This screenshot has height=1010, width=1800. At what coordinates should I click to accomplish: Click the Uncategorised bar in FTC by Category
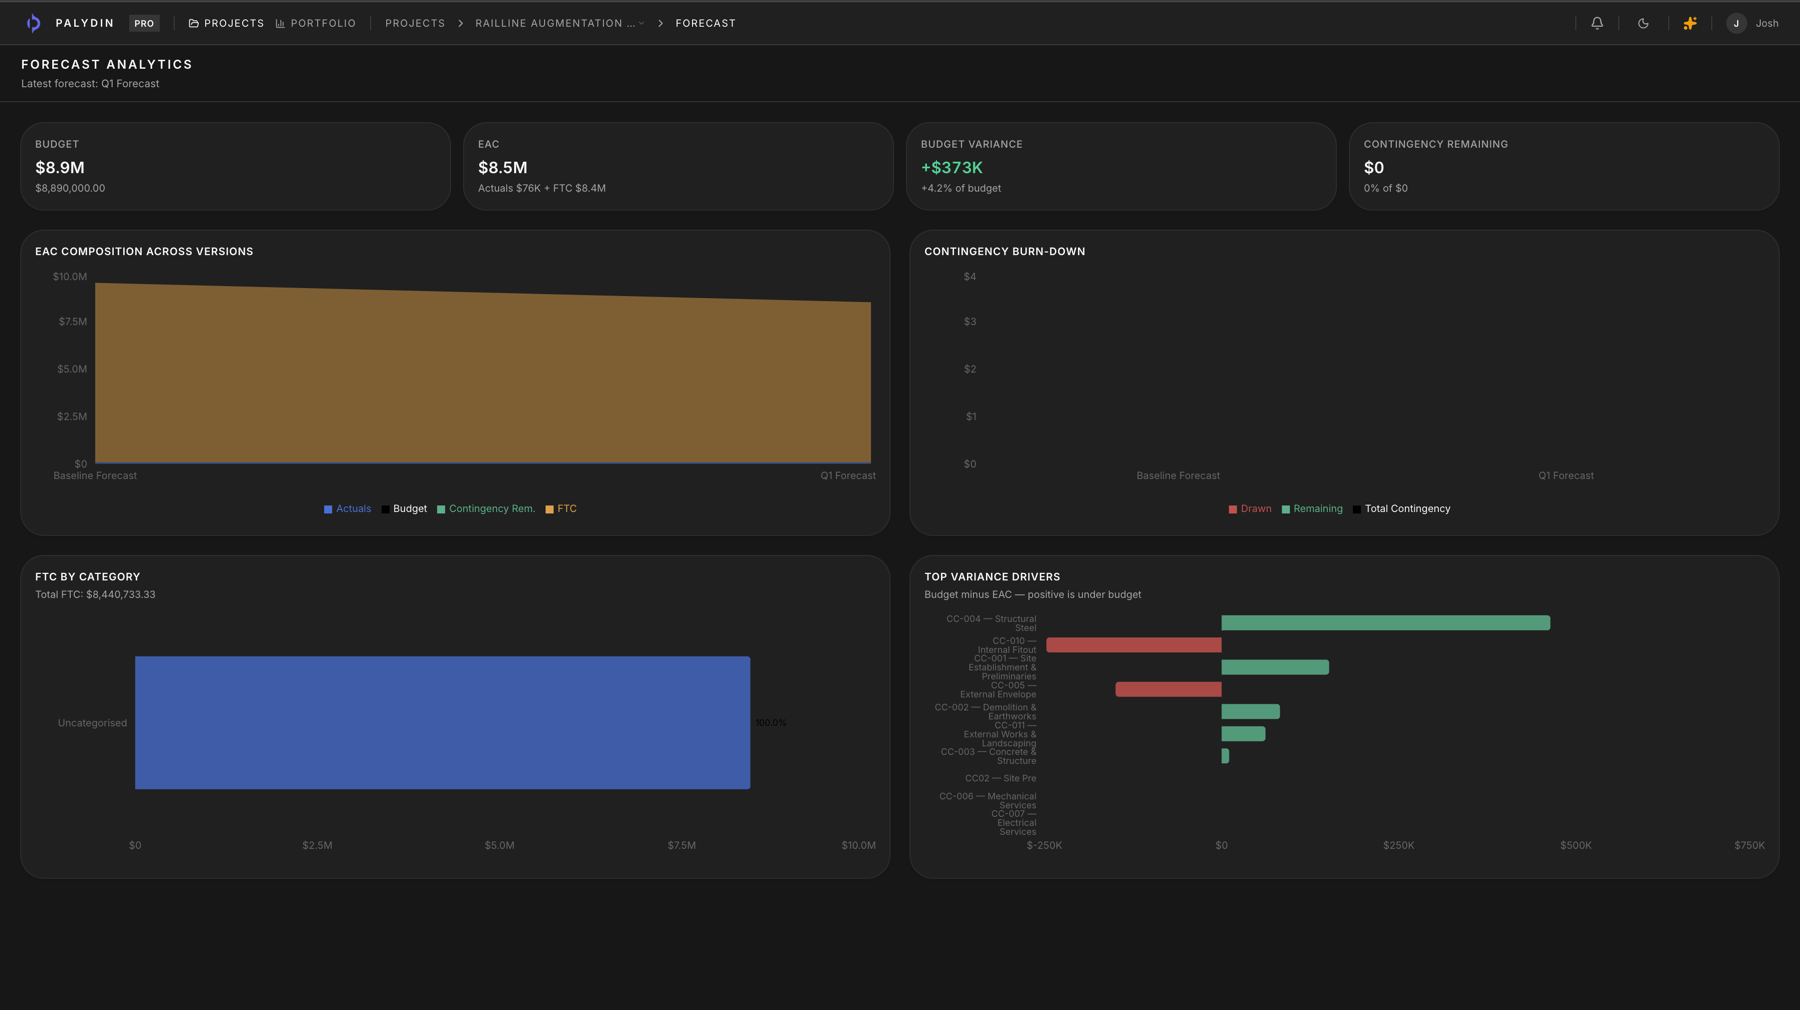pos(442,722)
